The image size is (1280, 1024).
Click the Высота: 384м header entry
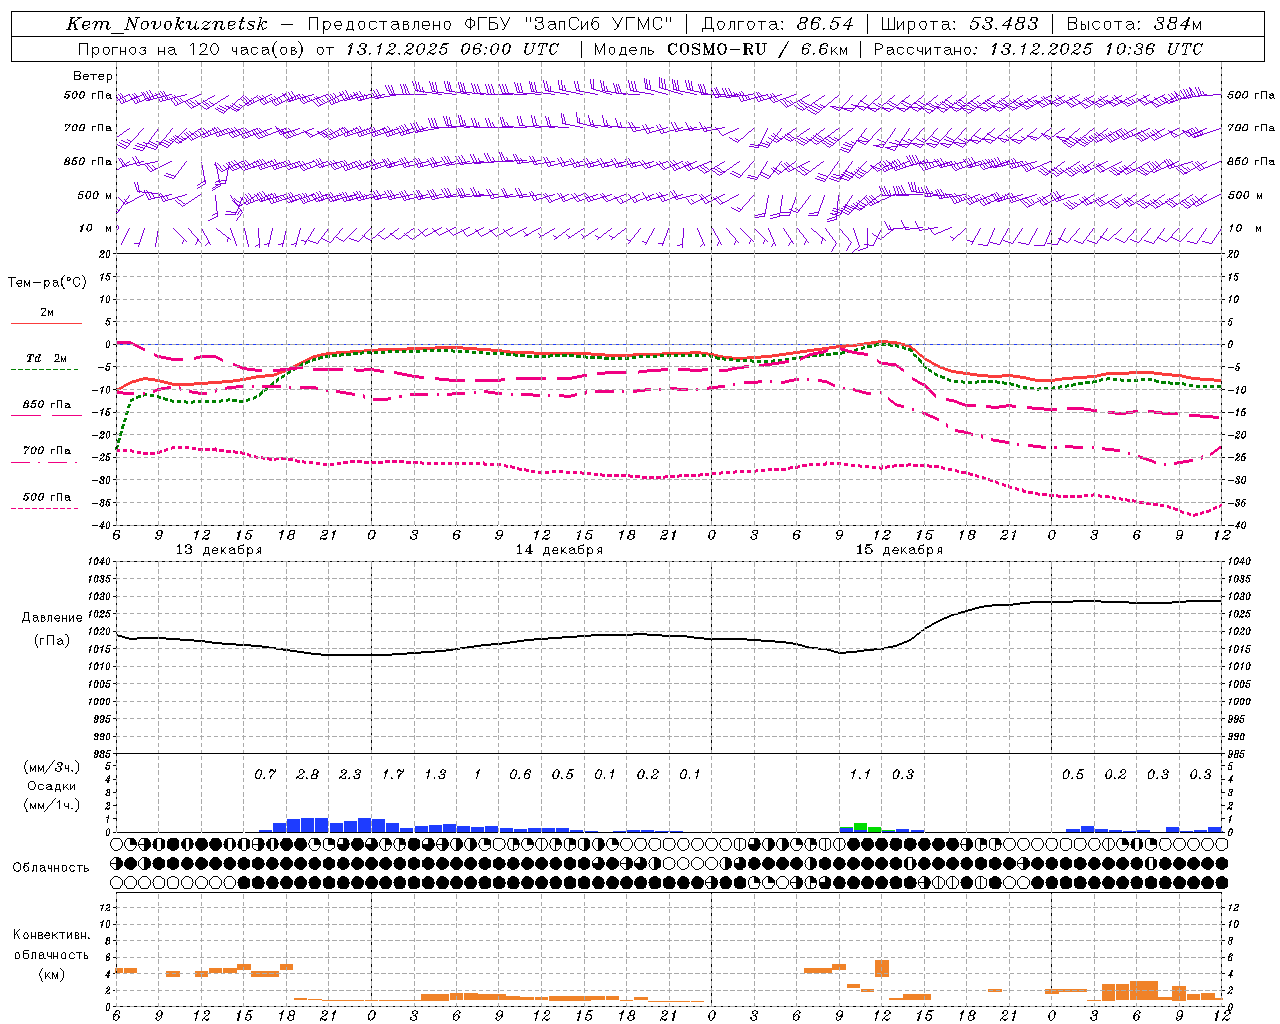[x=1135, y=24]
